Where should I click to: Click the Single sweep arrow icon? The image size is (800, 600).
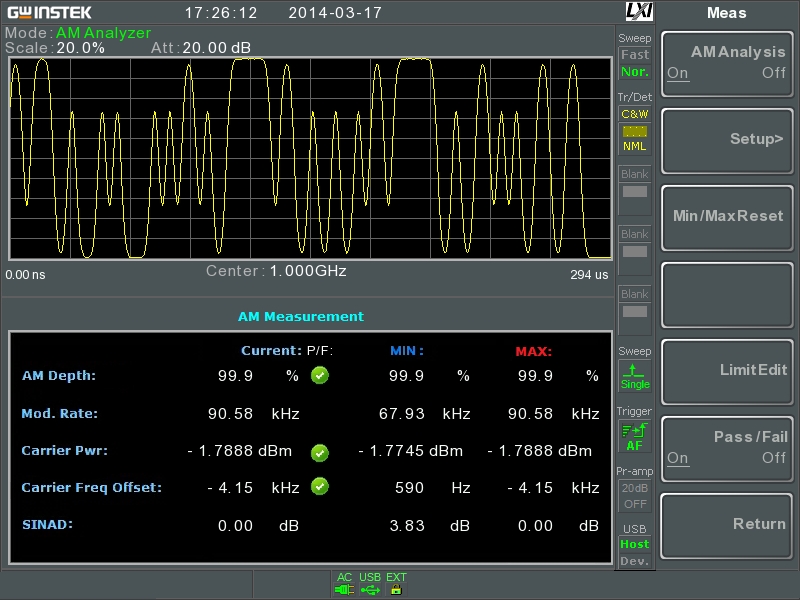(x=633, y=370)
